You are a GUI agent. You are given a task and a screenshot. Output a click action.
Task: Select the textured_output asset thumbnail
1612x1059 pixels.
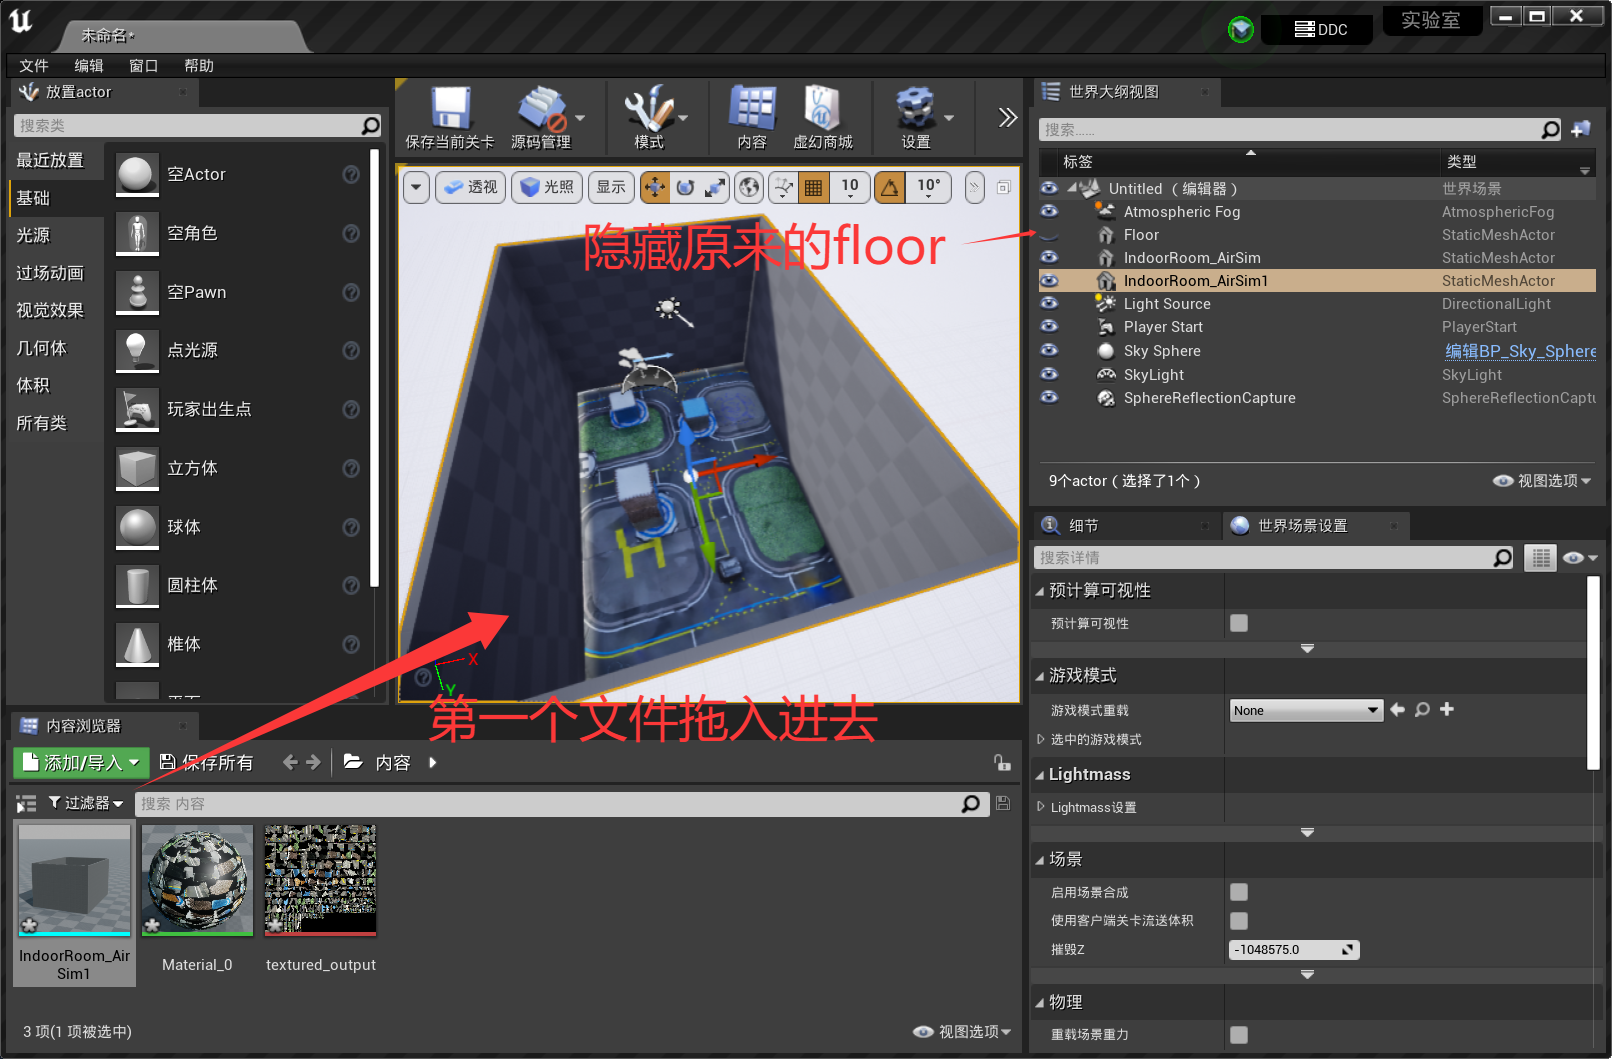pyautogui.click(x=320, y=881)
